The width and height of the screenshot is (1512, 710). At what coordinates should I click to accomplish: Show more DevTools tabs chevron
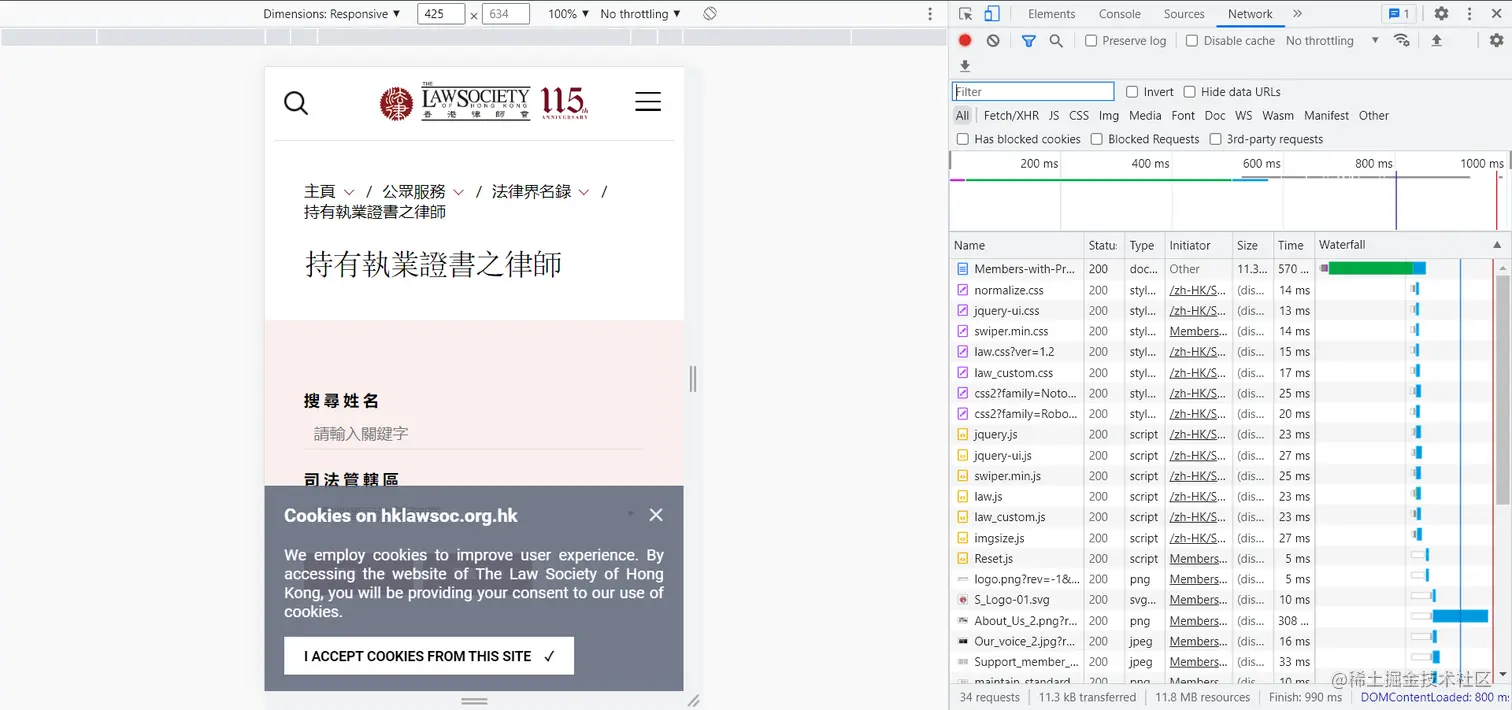pos(1297,14)
